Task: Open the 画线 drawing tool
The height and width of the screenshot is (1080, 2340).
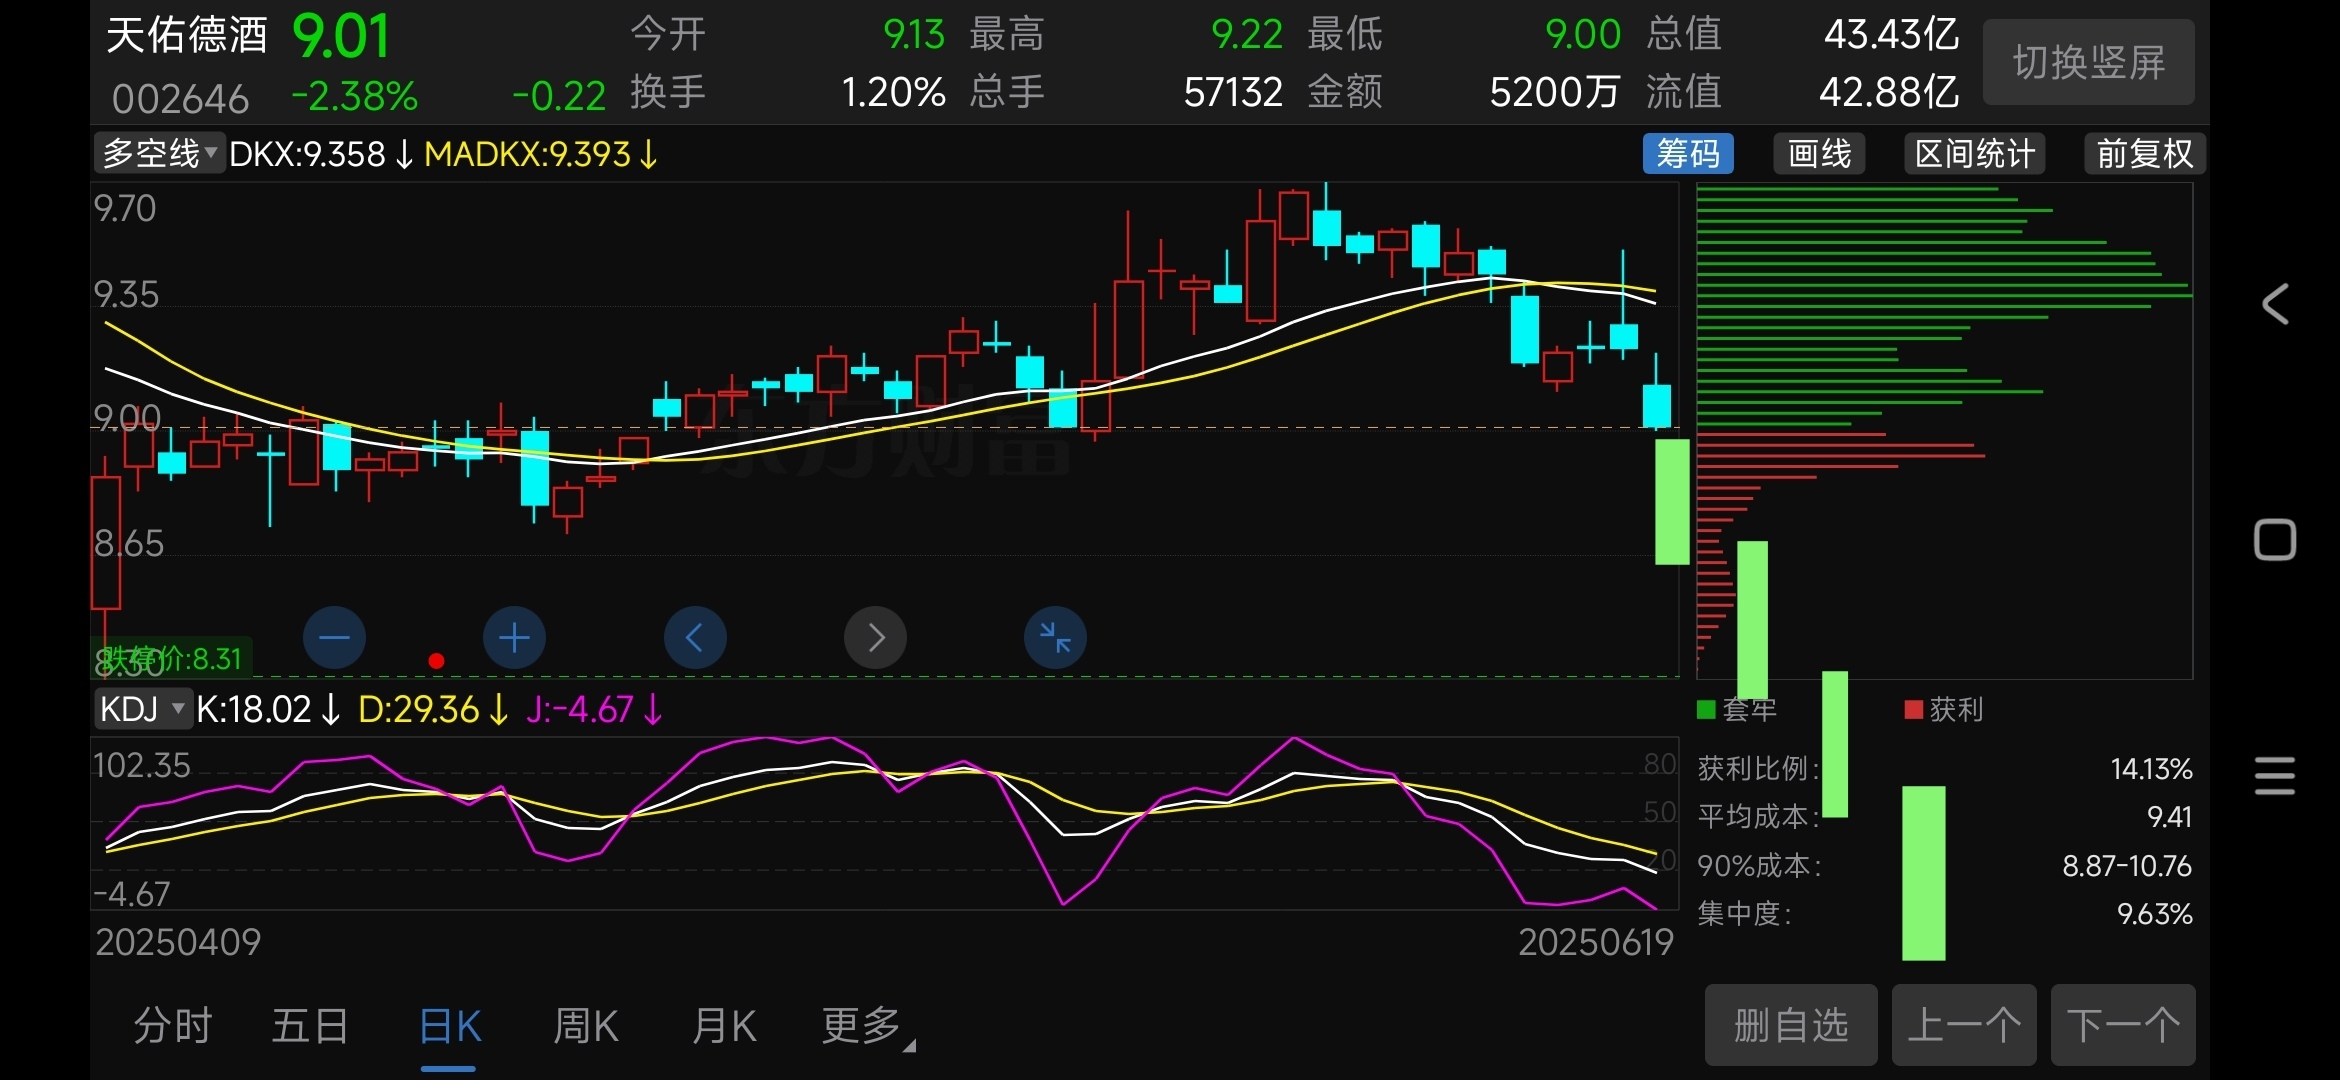Action: pyautogui.click(x=1819, y=154)
